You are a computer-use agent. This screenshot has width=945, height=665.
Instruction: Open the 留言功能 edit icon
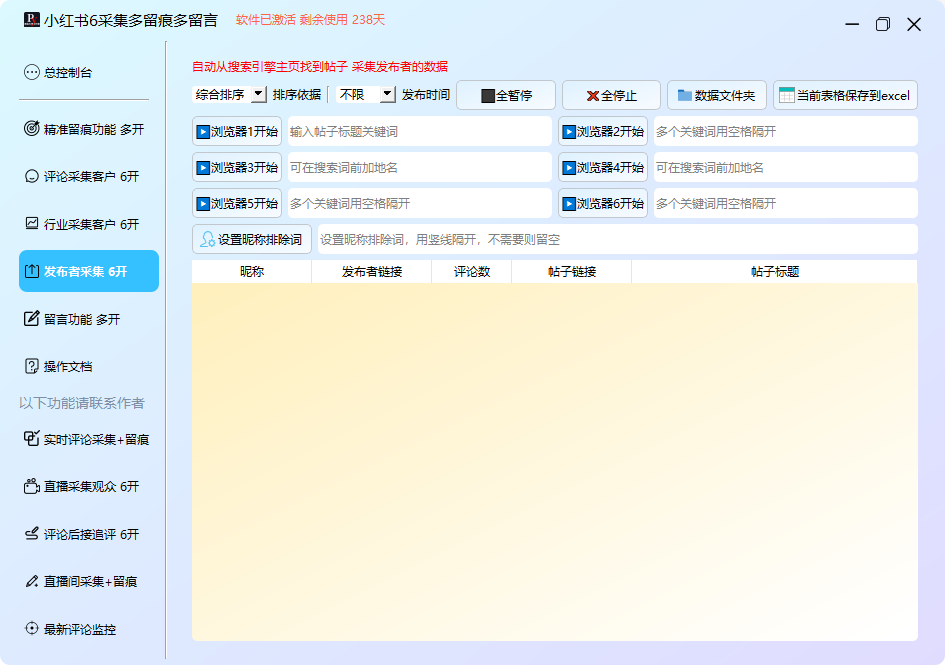(31, 319)
